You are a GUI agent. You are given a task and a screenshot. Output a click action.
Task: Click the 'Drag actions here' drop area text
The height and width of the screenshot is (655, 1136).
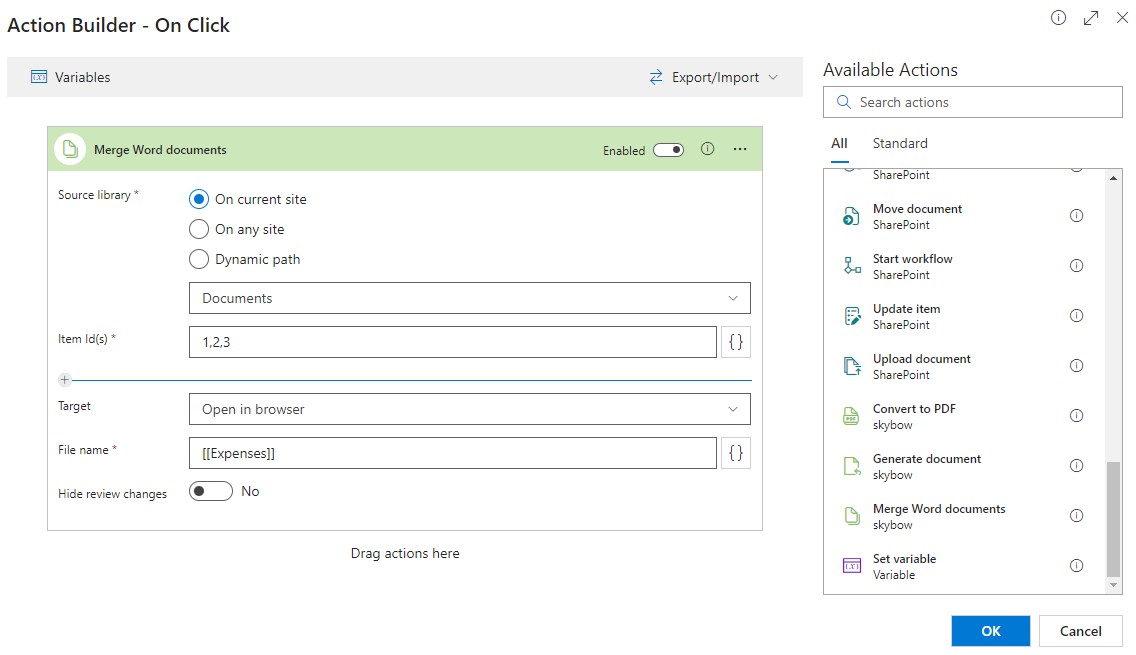[405, 554]
